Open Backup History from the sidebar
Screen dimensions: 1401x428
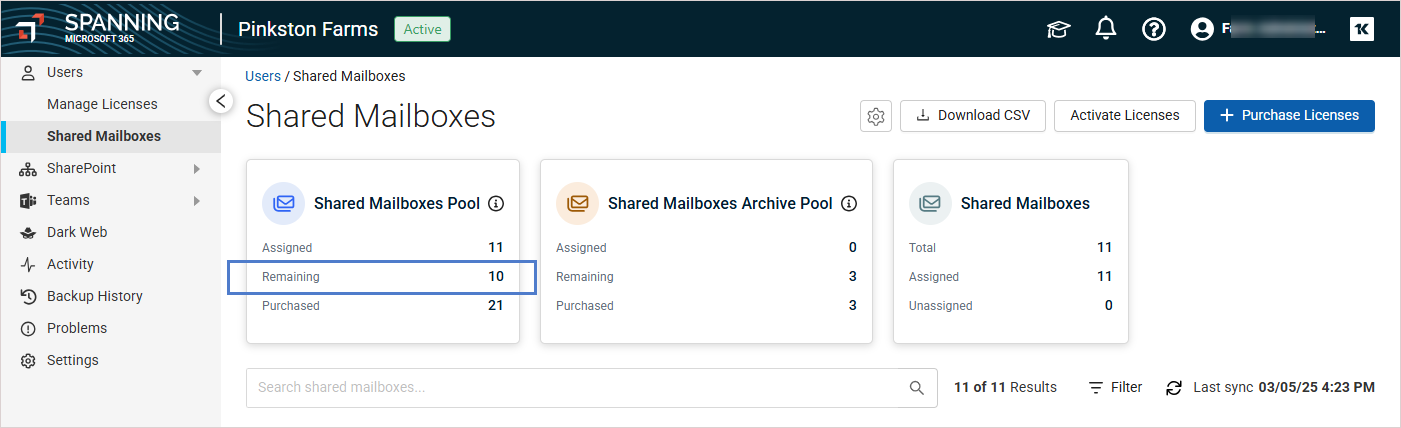click(94, 296)
